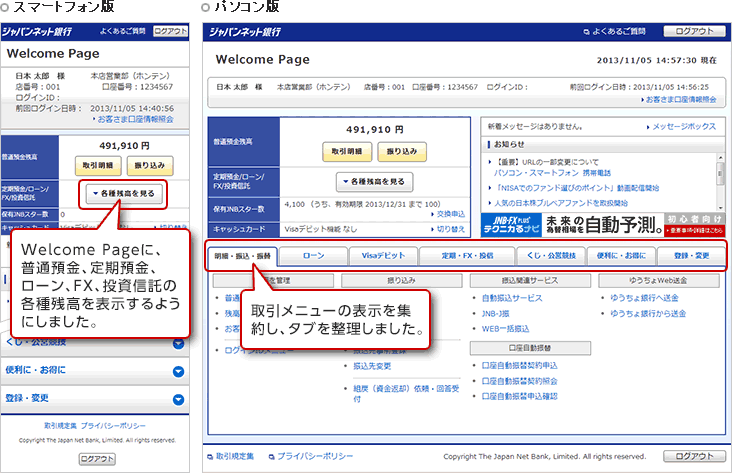732x473 pixels.
Task: Open 振込先変更 link
Action: point(372,366)
